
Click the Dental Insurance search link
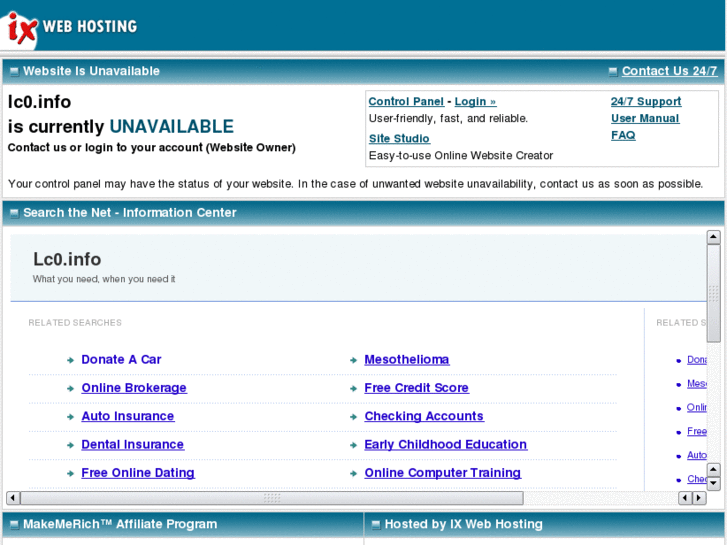coord(133,444)
